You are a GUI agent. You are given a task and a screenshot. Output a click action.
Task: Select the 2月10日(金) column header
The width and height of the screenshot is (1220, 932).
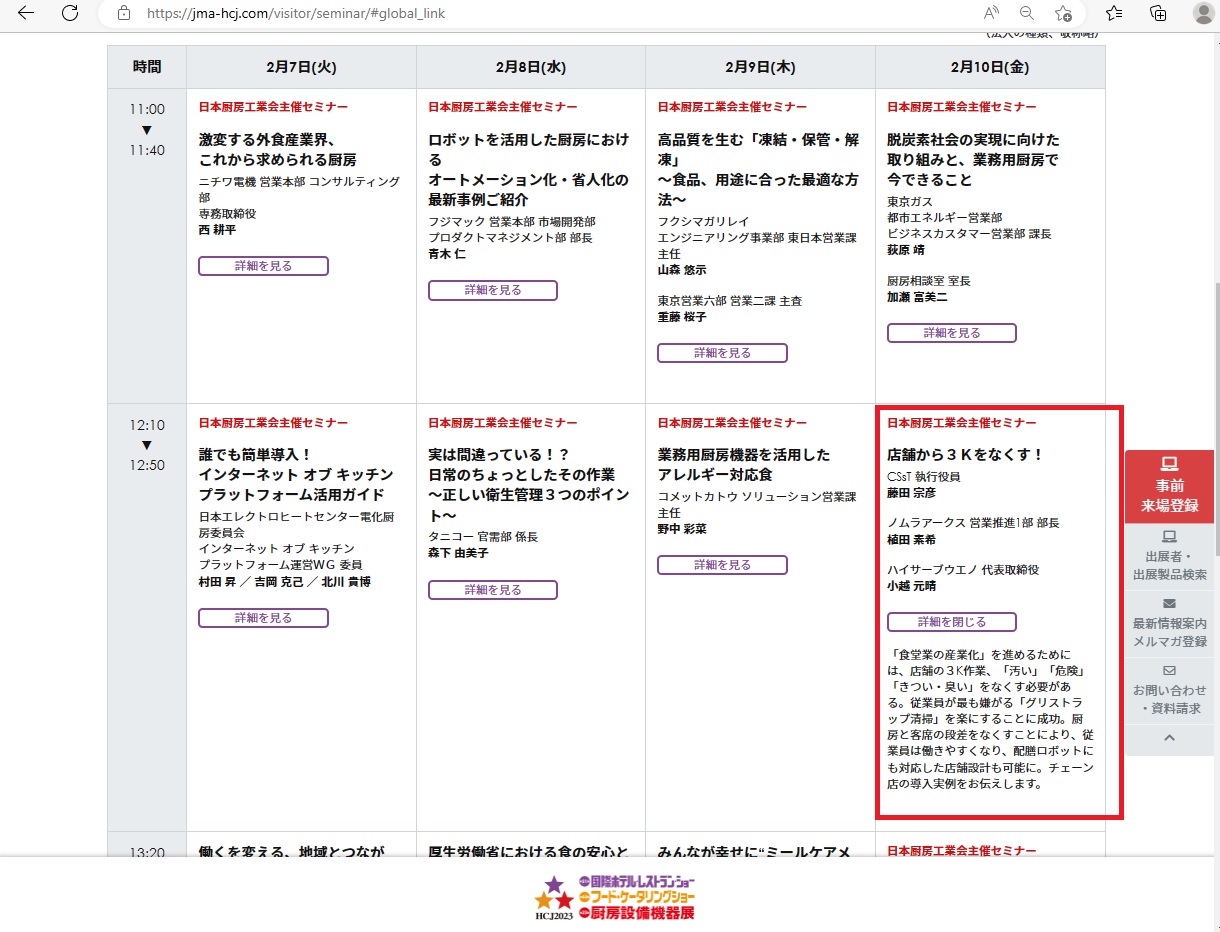(990, 67)
